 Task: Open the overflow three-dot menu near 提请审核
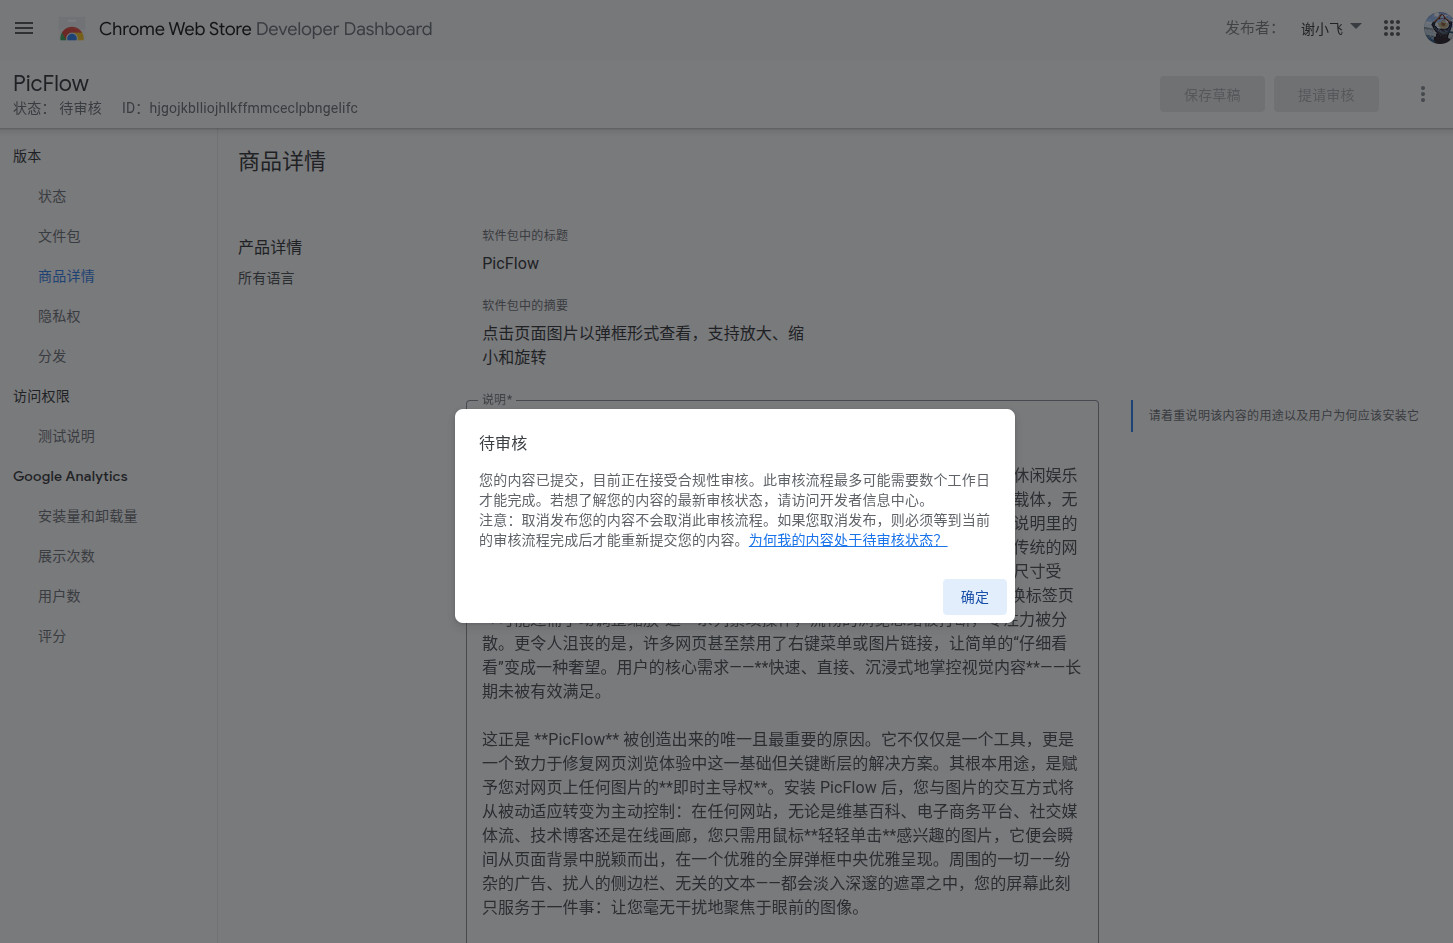(1422, 93)
